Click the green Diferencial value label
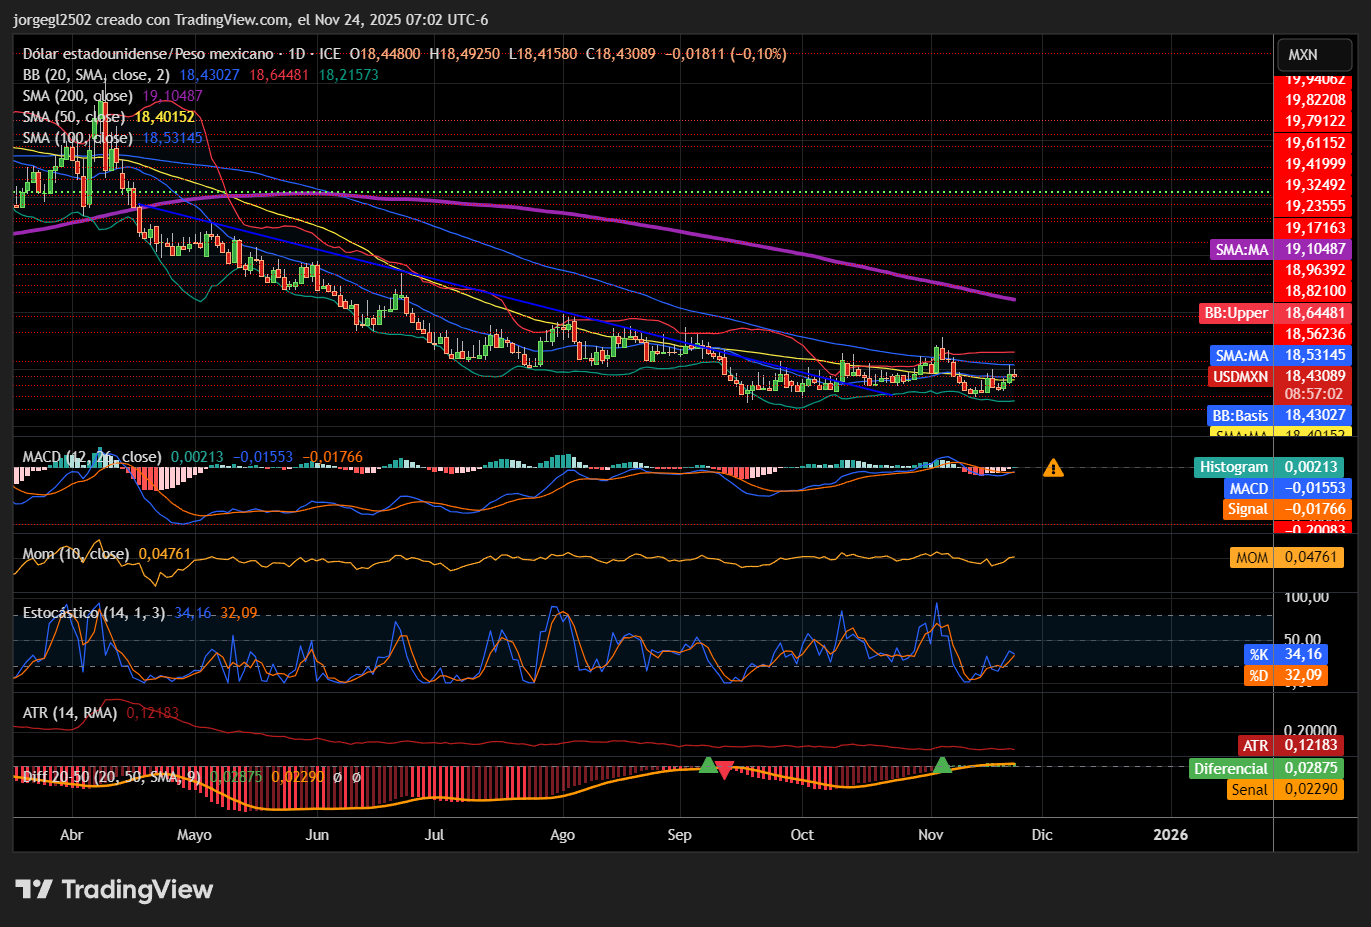Screen dimensions: 1371x927 (x=1266, y=769)
